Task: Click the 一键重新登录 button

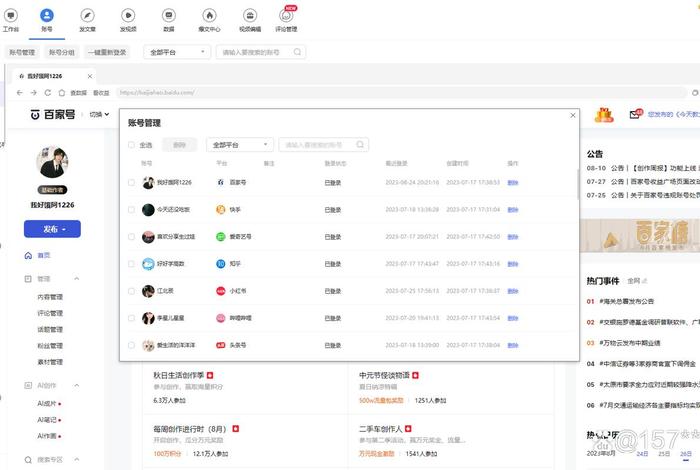Action: [x=107, y=52]
